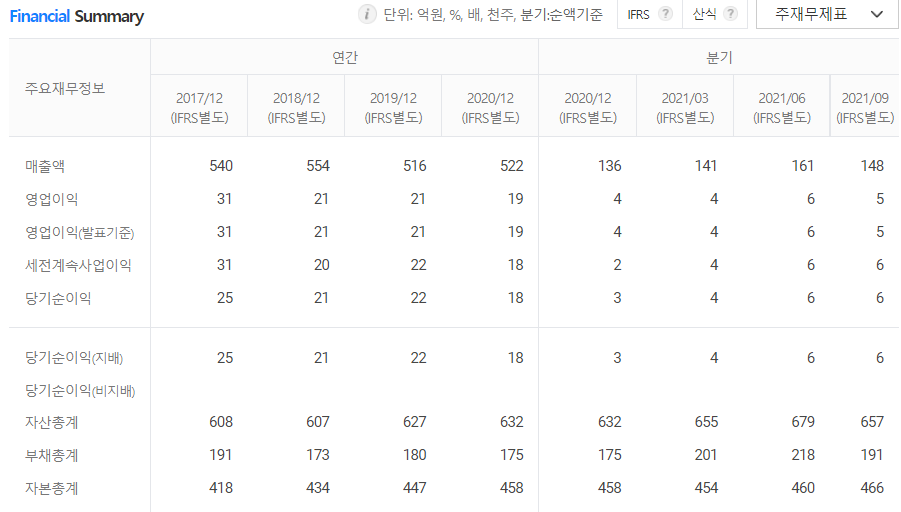This screenshot has height=512, width=901.
Task: Click the 당기순이익(비지배) row label
Action: tap(80, 391)
